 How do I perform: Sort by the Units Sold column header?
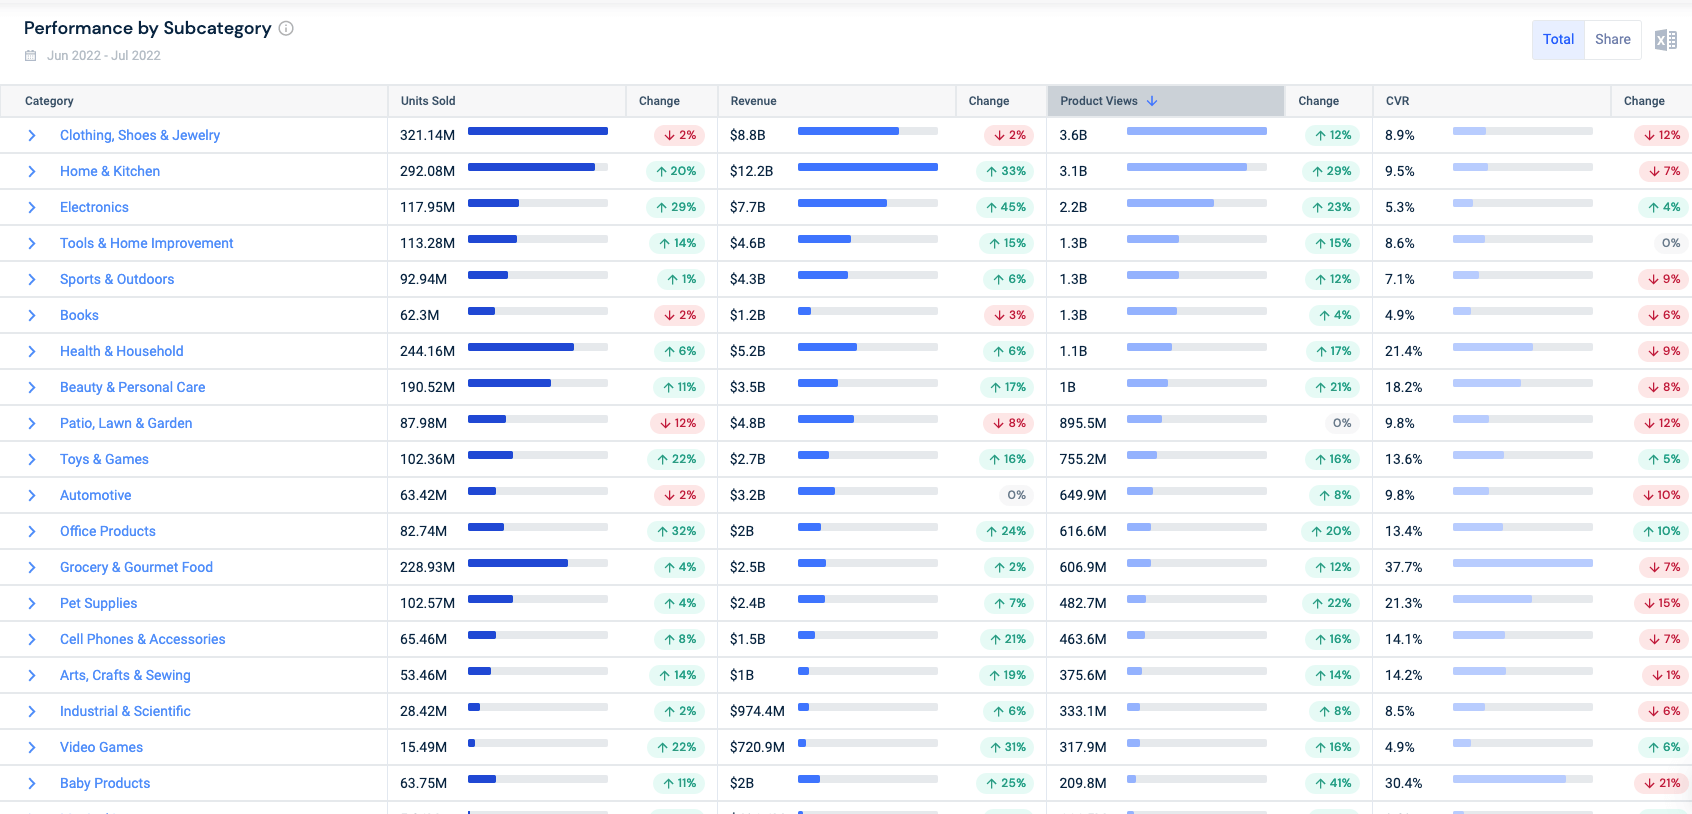pos(428,101)
